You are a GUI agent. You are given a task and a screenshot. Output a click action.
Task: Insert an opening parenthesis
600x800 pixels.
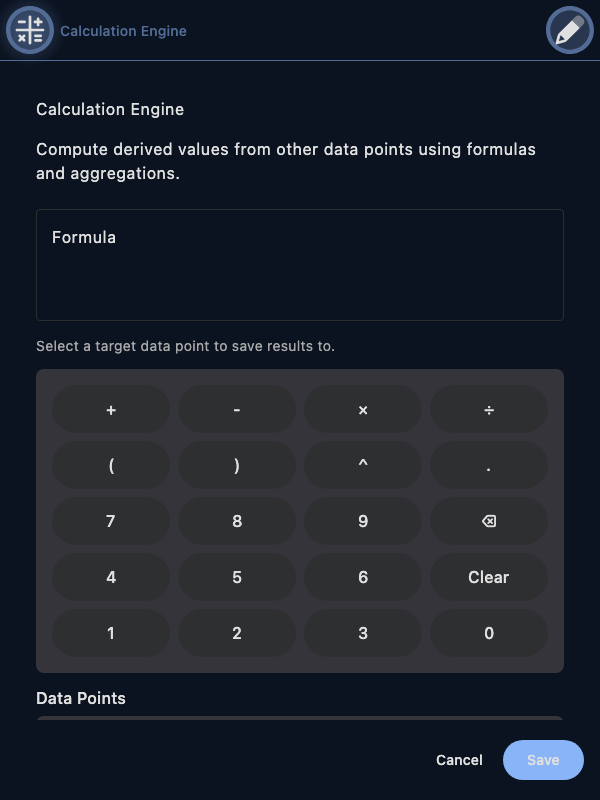click(110, 465)
